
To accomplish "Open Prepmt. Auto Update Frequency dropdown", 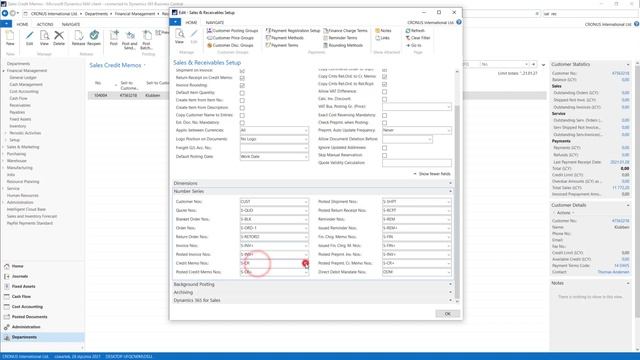I will tap(449, 131).
